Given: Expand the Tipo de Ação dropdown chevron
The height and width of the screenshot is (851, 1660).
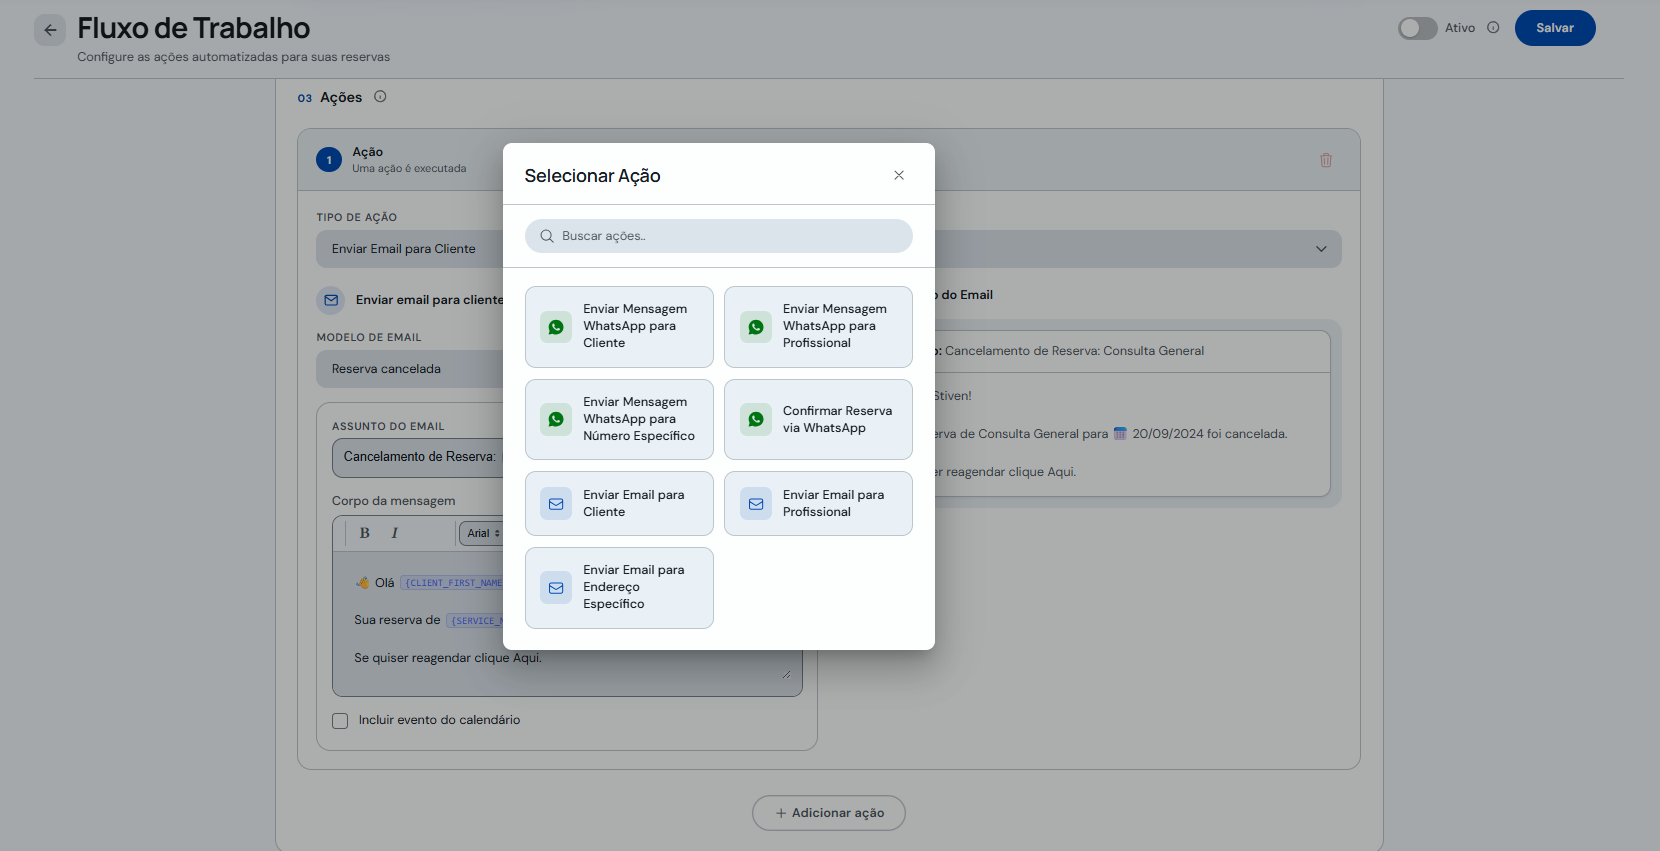Looking at the screenshot, I should coord(1321,249).
